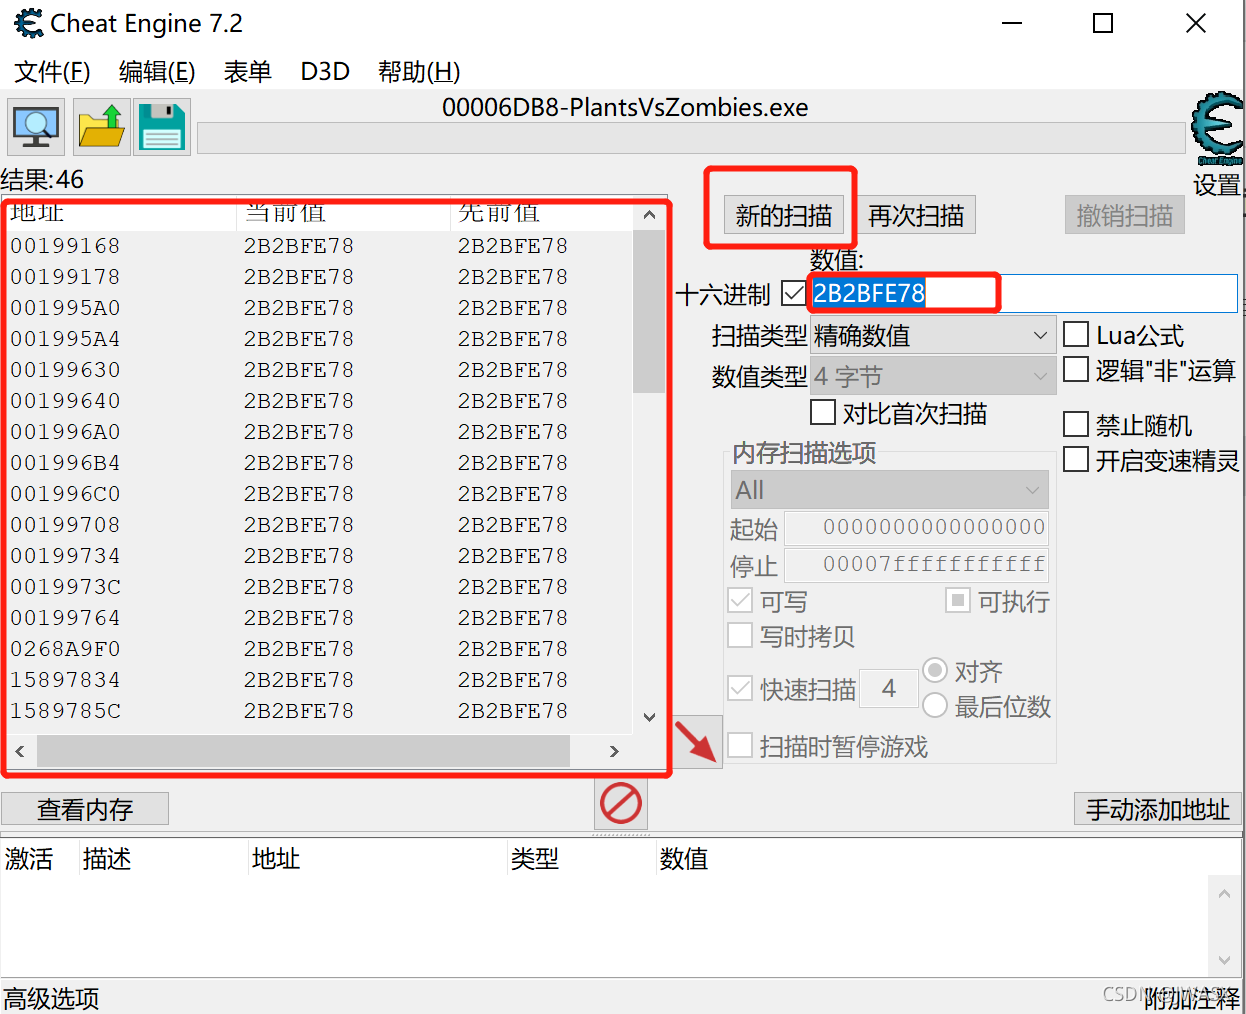1246x1014 pixels.
Task: Click the 停止 stop address field
Action: [x=917, y=565]
